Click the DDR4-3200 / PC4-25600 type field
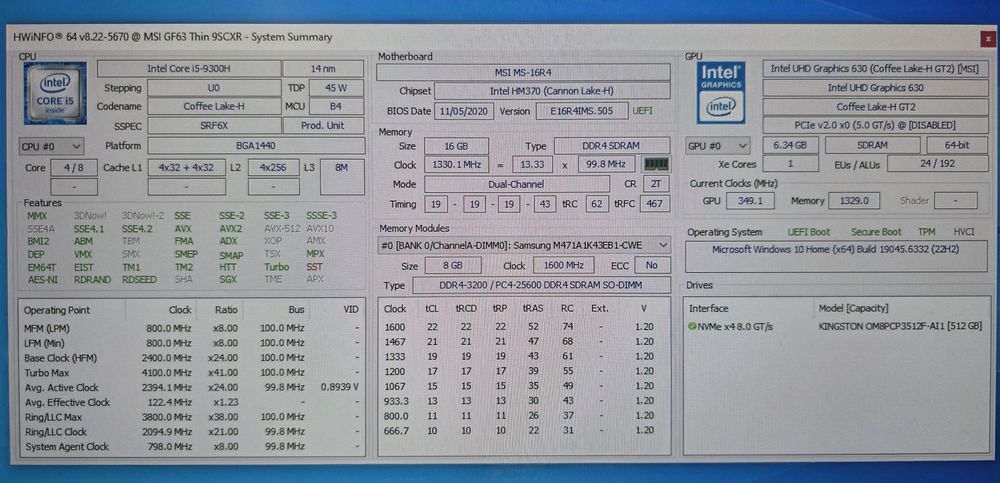1000x483 pixels. click(541, 285)
